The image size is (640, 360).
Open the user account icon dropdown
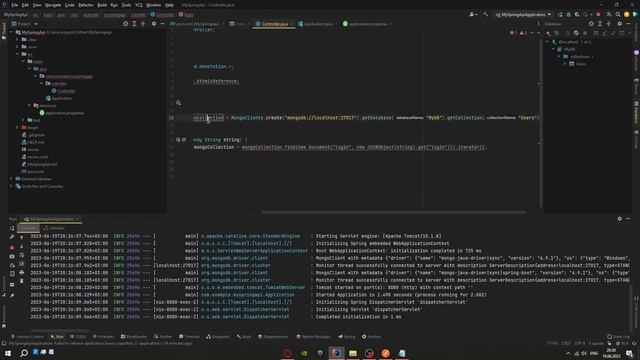[473, 15]
